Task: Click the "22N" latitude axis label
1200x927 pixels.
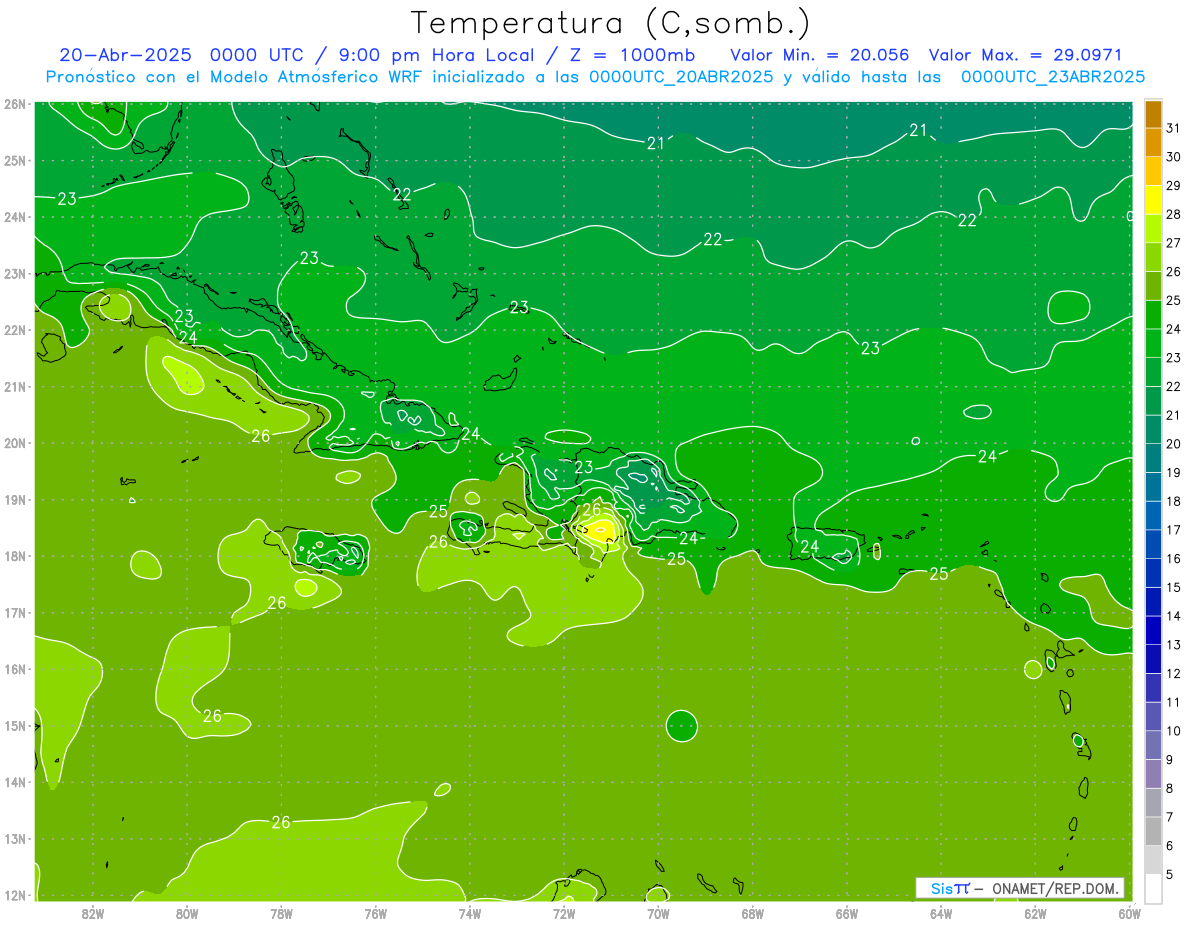Action: pos(16,330)
